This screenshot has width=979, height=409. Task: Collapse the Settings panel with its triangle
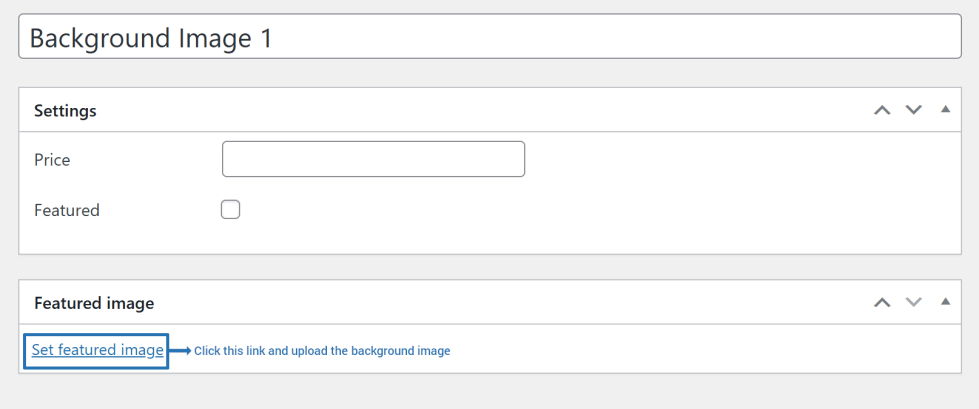coord(945,109)
